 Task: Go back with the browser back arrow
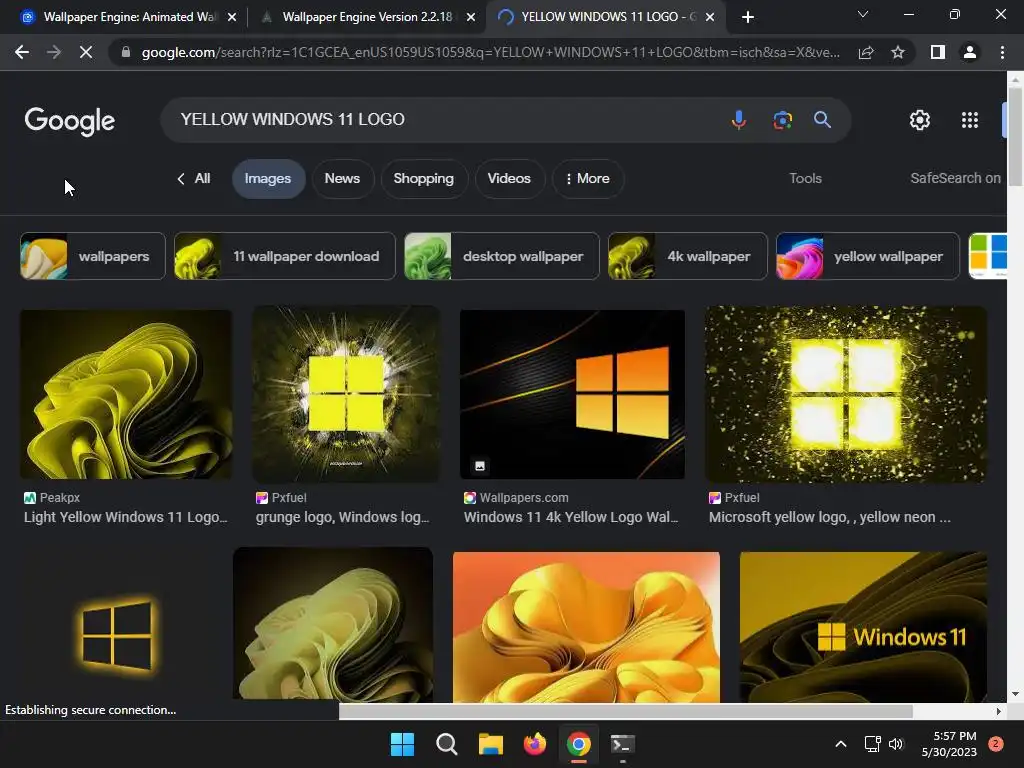(22, 52)
